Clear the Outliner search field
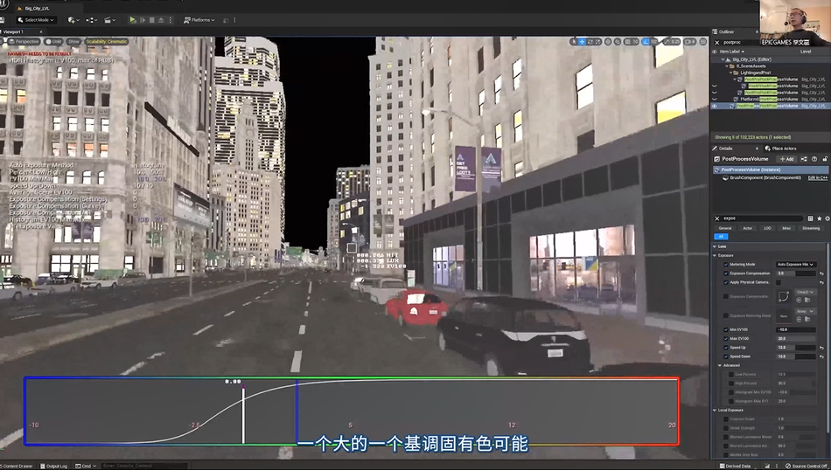 pyautogui.click(x=717, y=42)
